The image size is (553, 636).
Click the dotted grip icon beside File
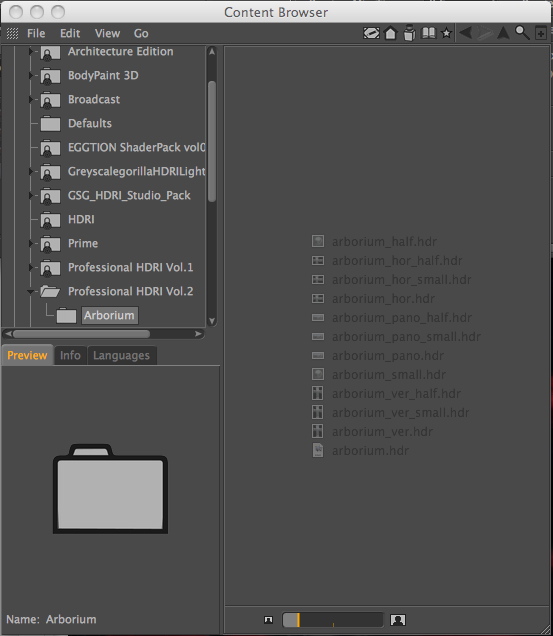13,33
